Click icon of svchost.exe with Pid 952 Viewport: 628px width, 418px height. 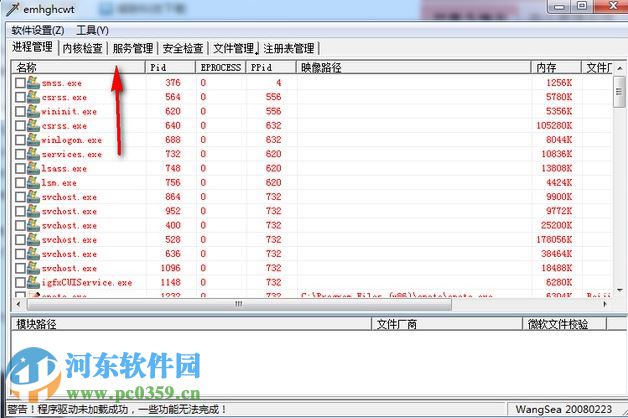33,211
